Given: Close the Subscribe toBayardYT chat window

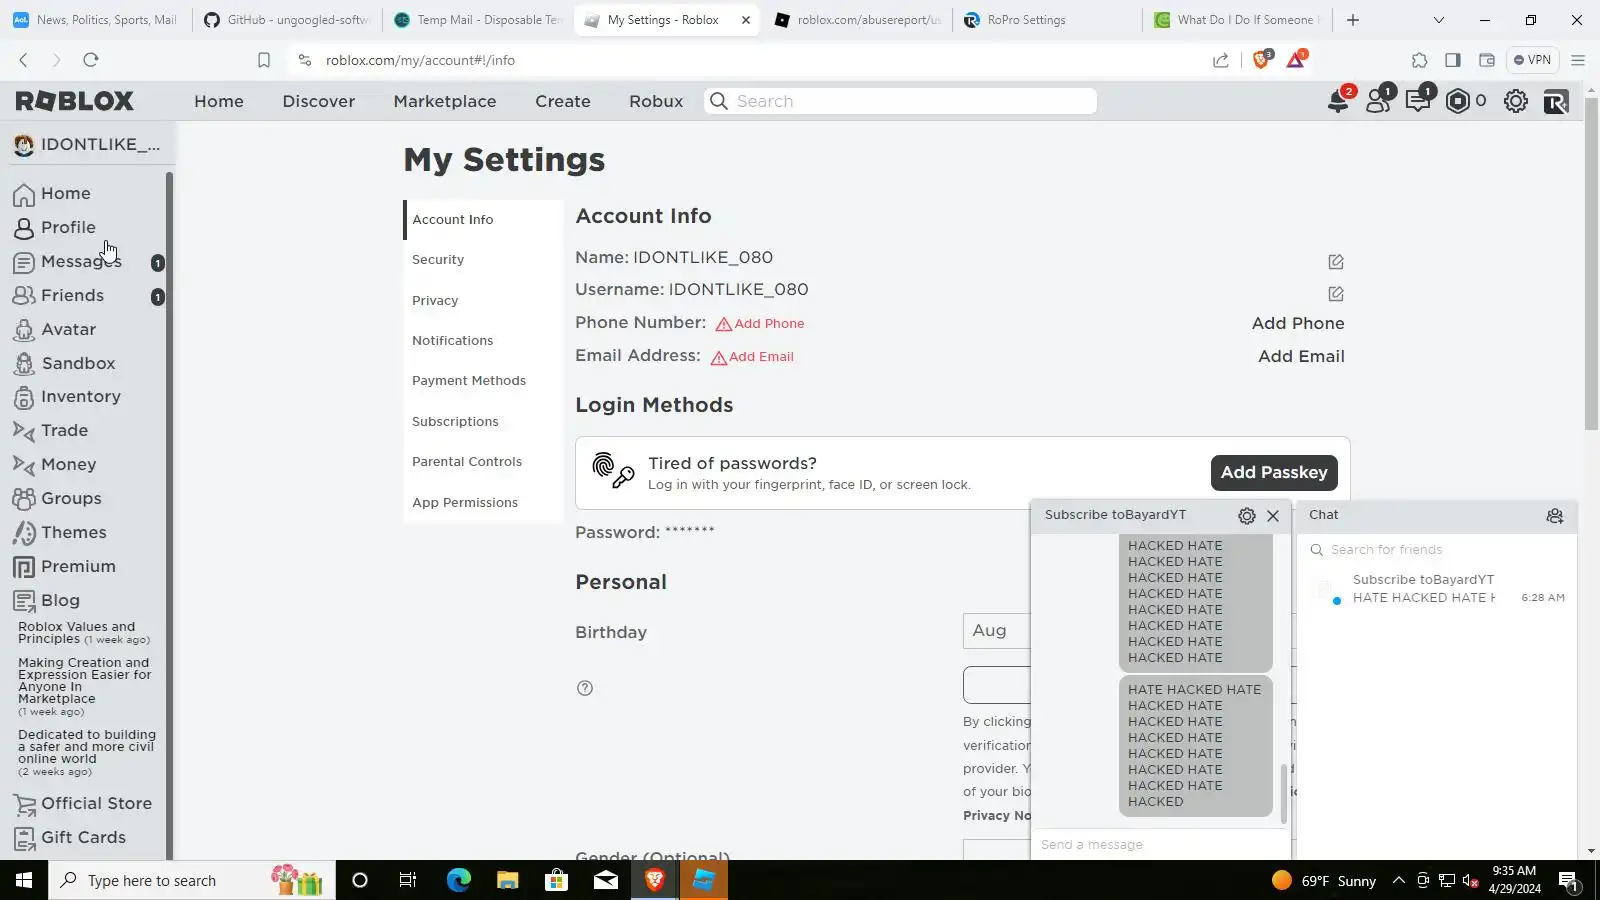Looking at the screenshot, I should point(1273,516).
